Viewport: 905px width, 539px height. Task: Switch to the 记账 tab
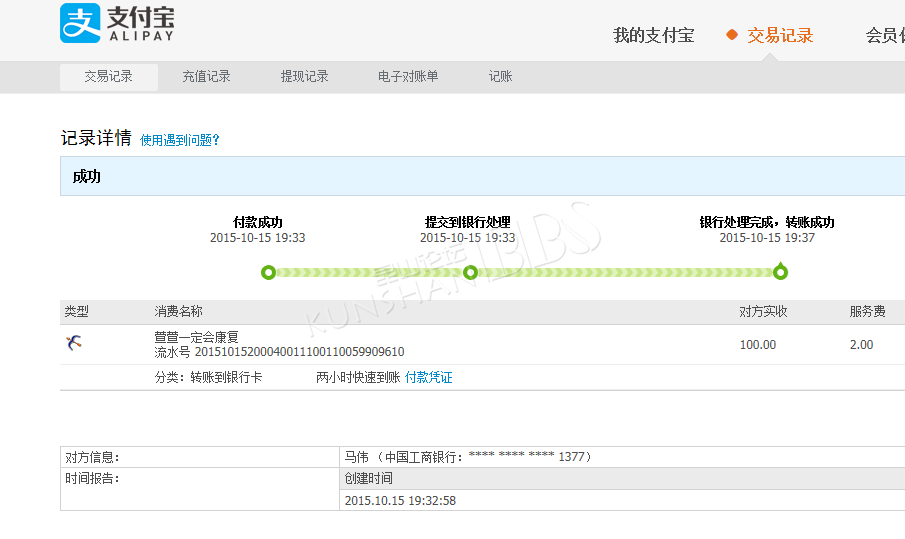(x=500, y=76)
